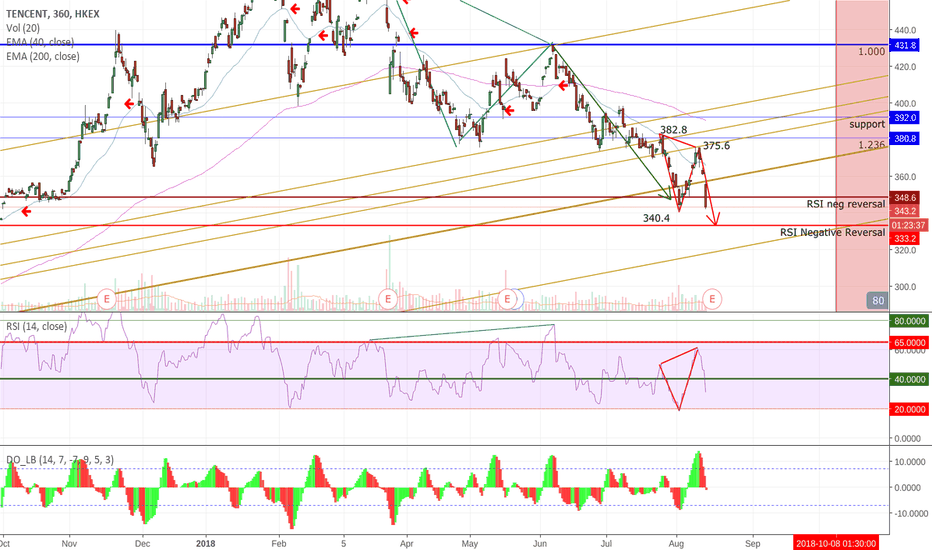The height and width of the screenshot is (550, 932).
Task: Click the Vol (20) indicator legend
Action: pos(23,28)
